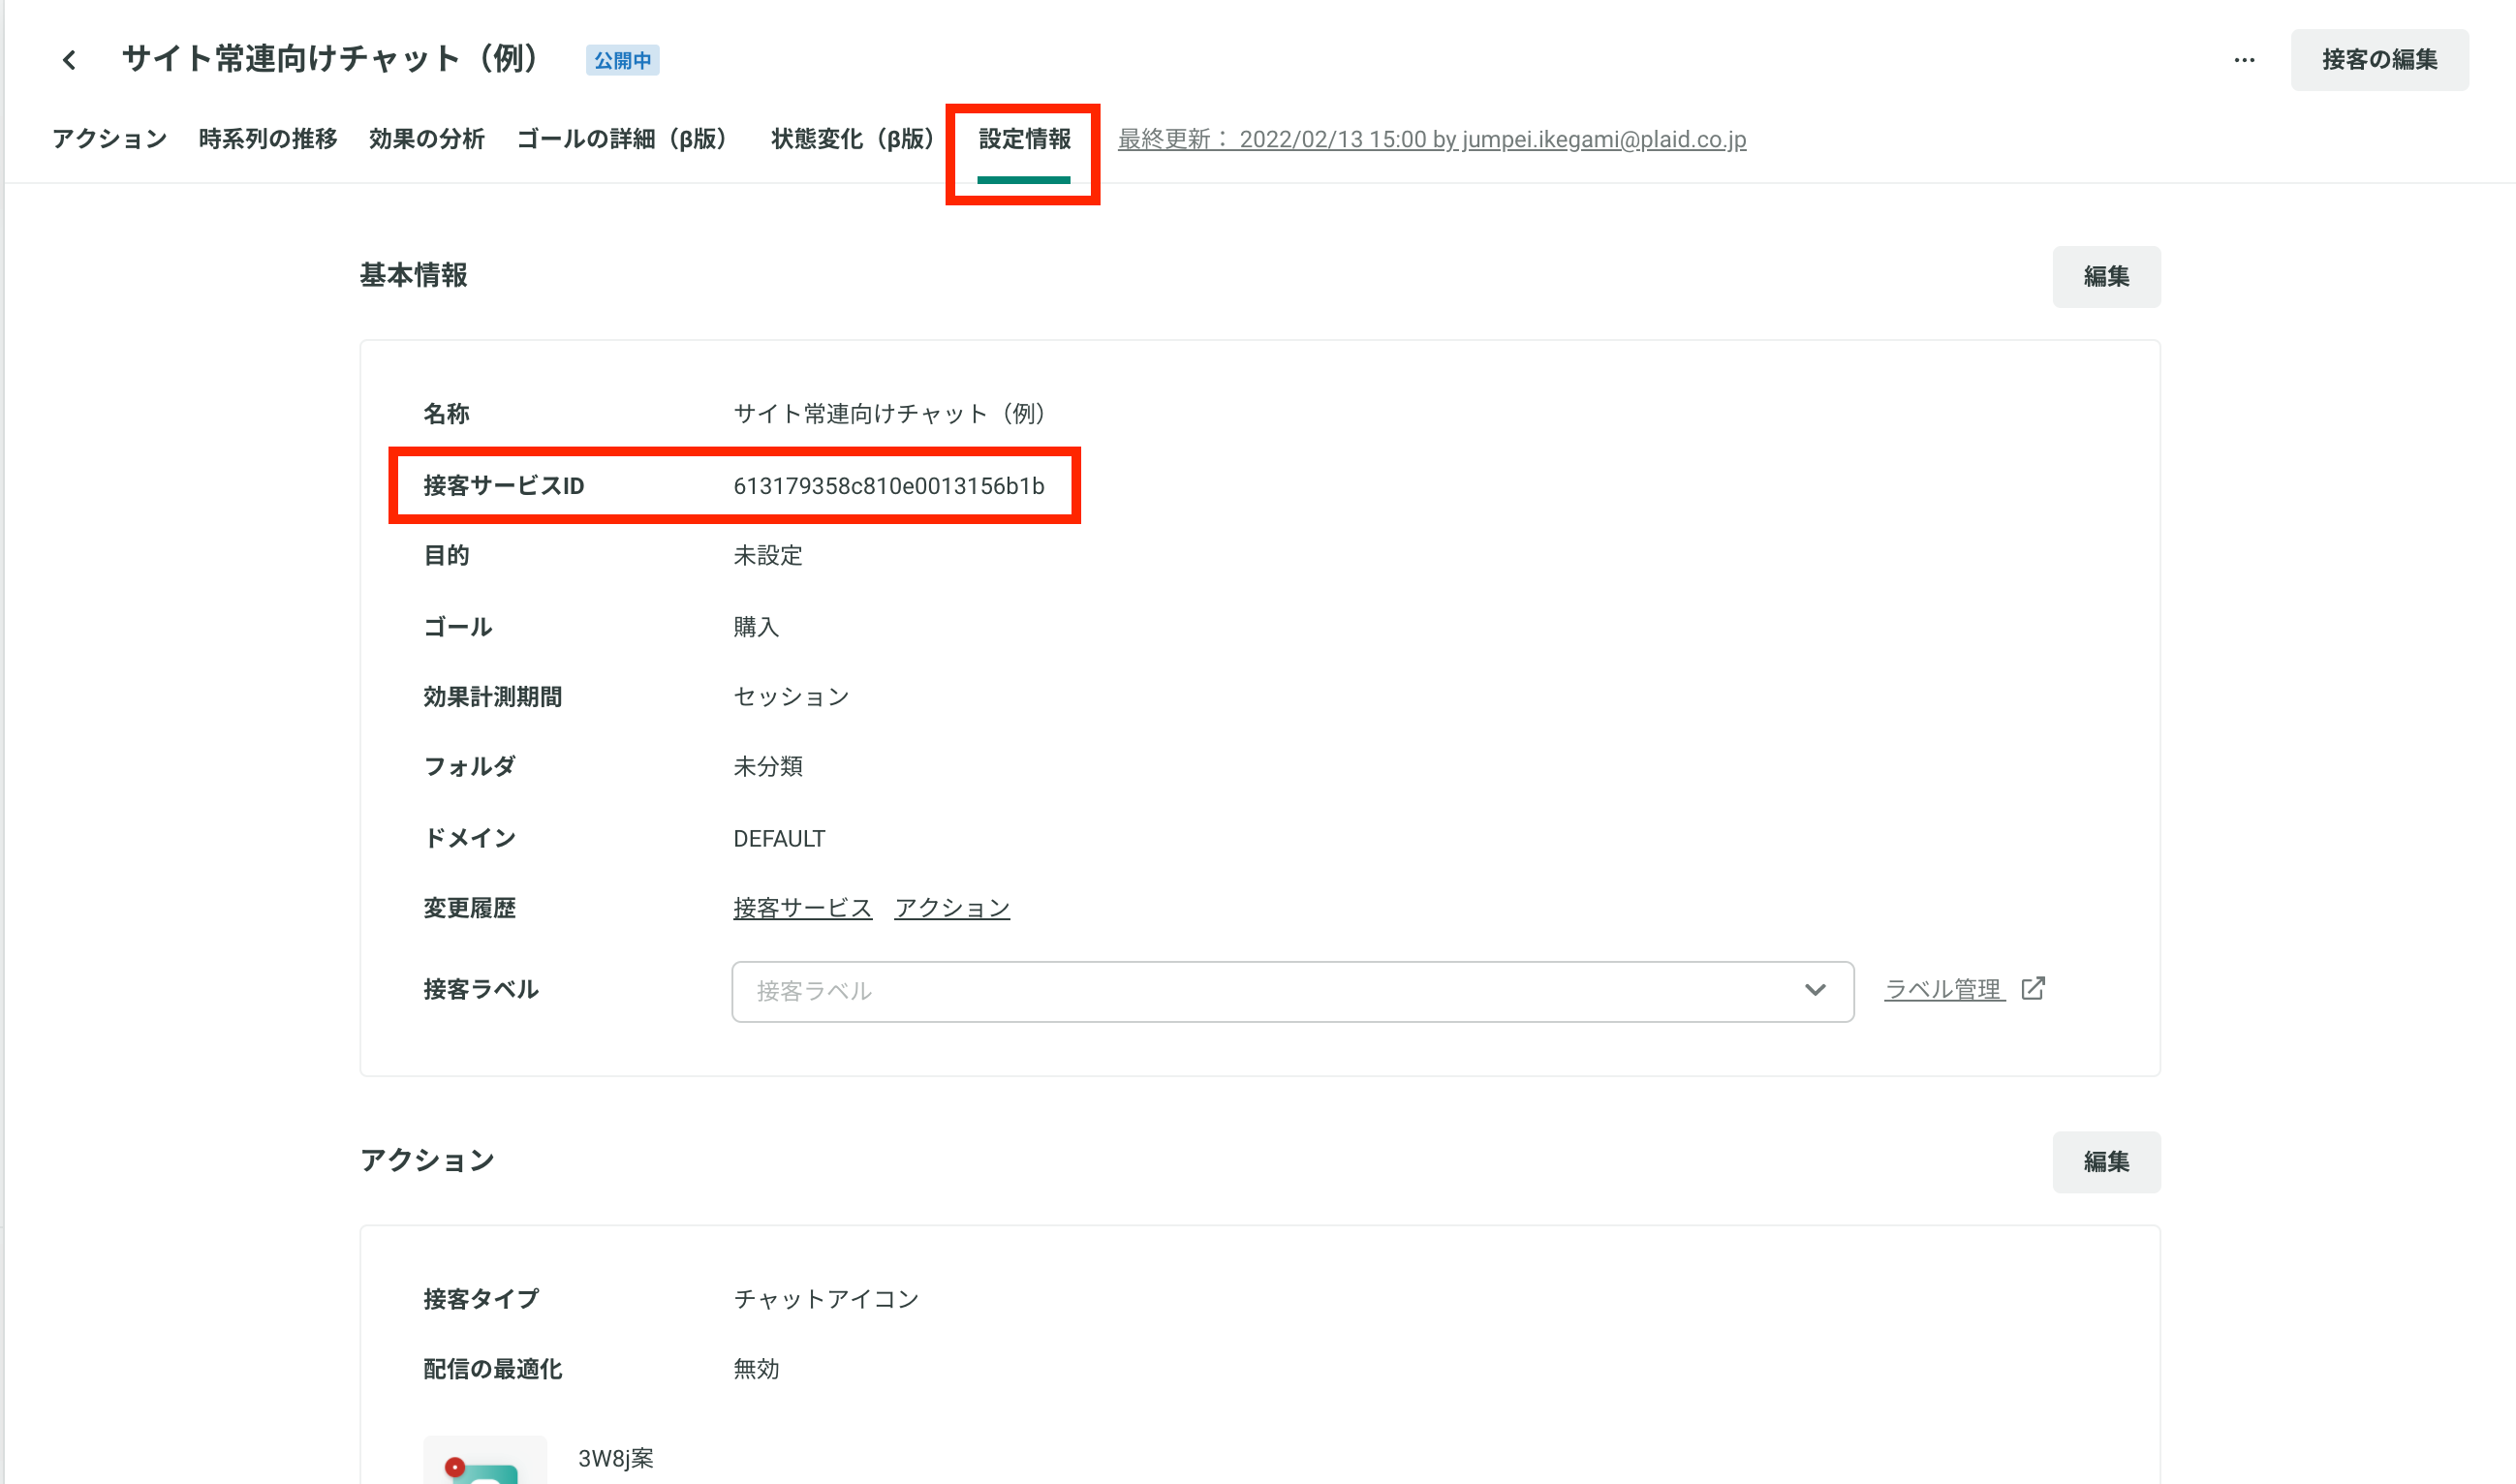Image resolution: width=2516 pixels, height=1484 pixels.
Task: Select the 効果の分析 tab
Action: coord(426,139)
